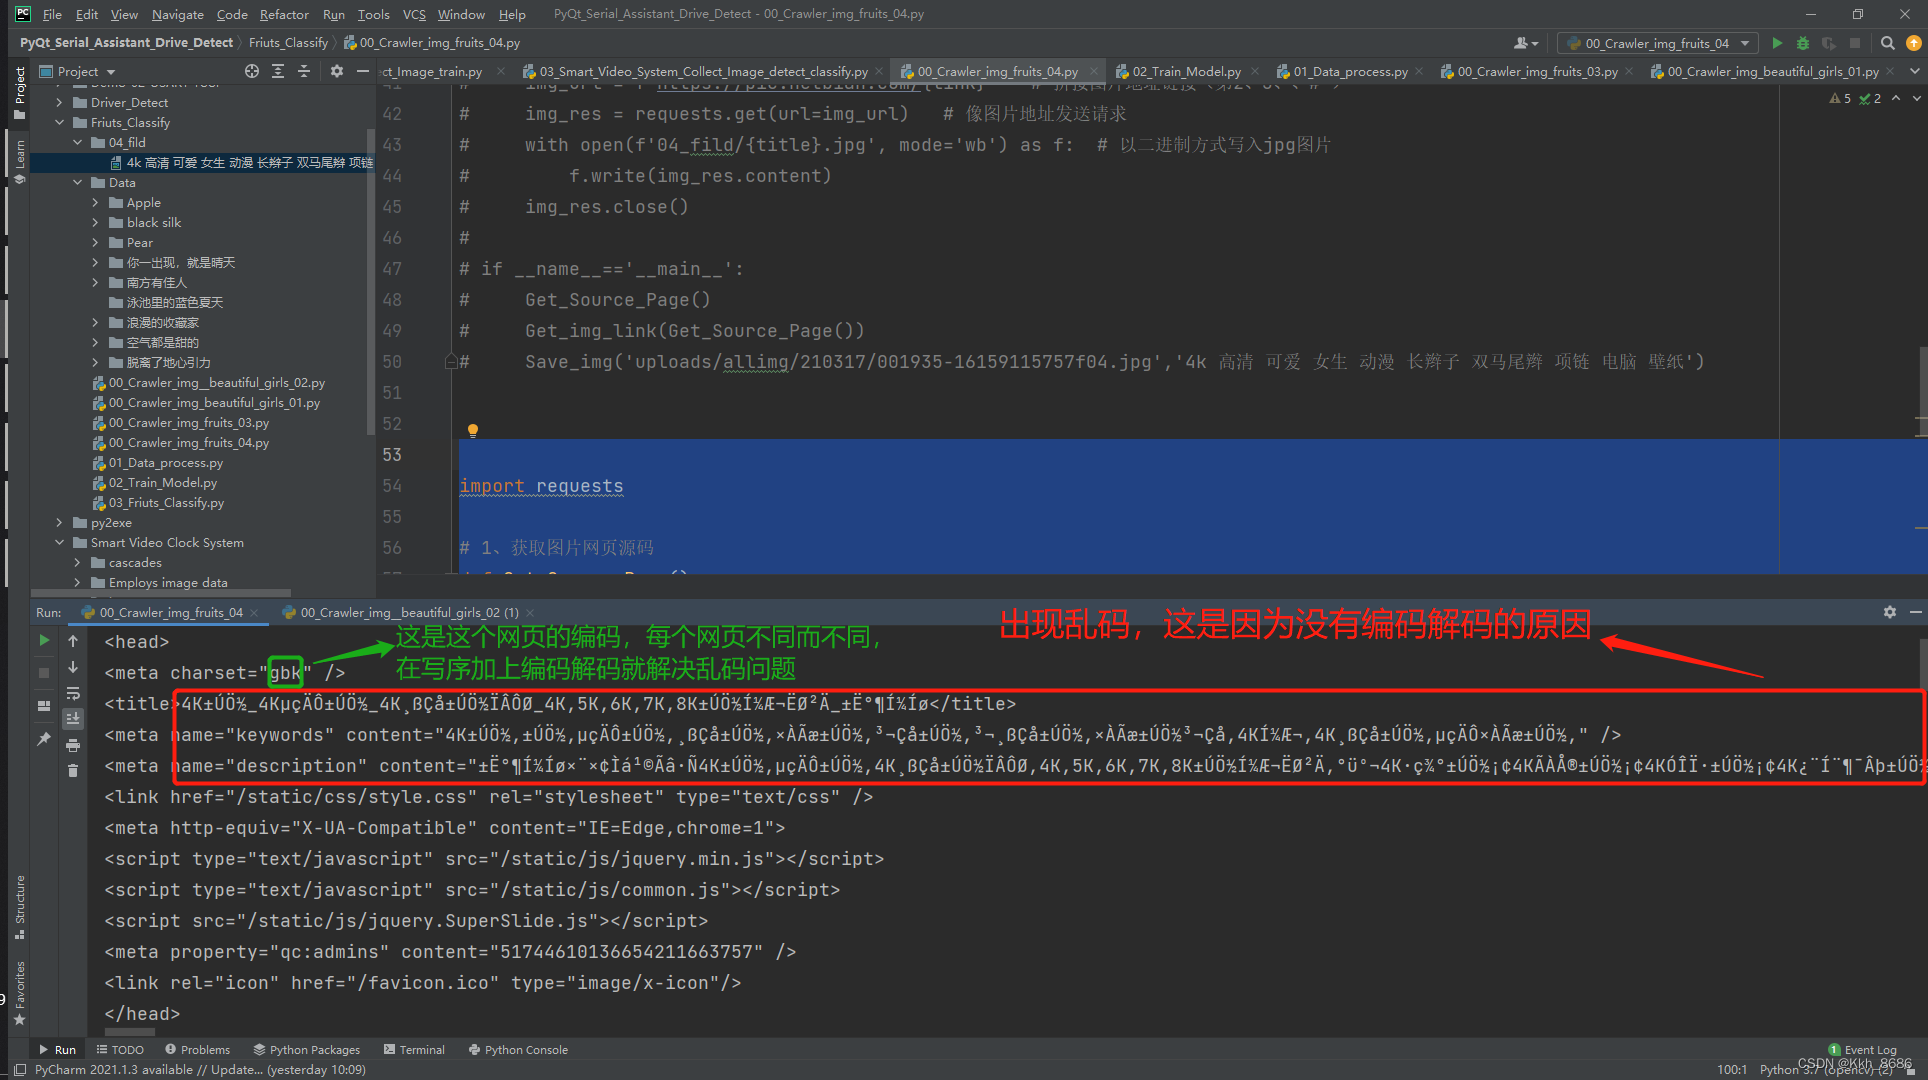Stop the running process in Run panel
The height and width of the screenshot is (1080, 1928).
tap(44, 673)
